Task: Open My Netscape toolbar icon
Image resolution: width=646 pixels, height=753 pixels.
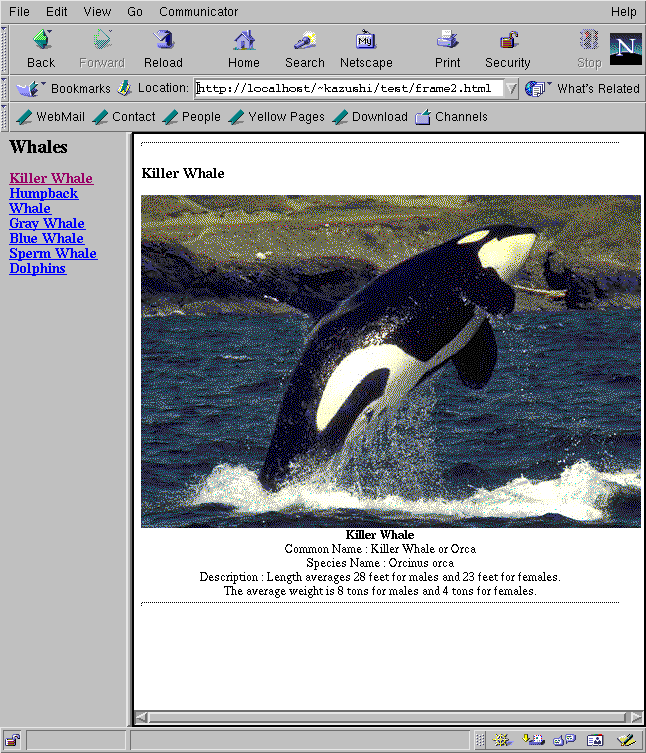Action: (366, 39)
